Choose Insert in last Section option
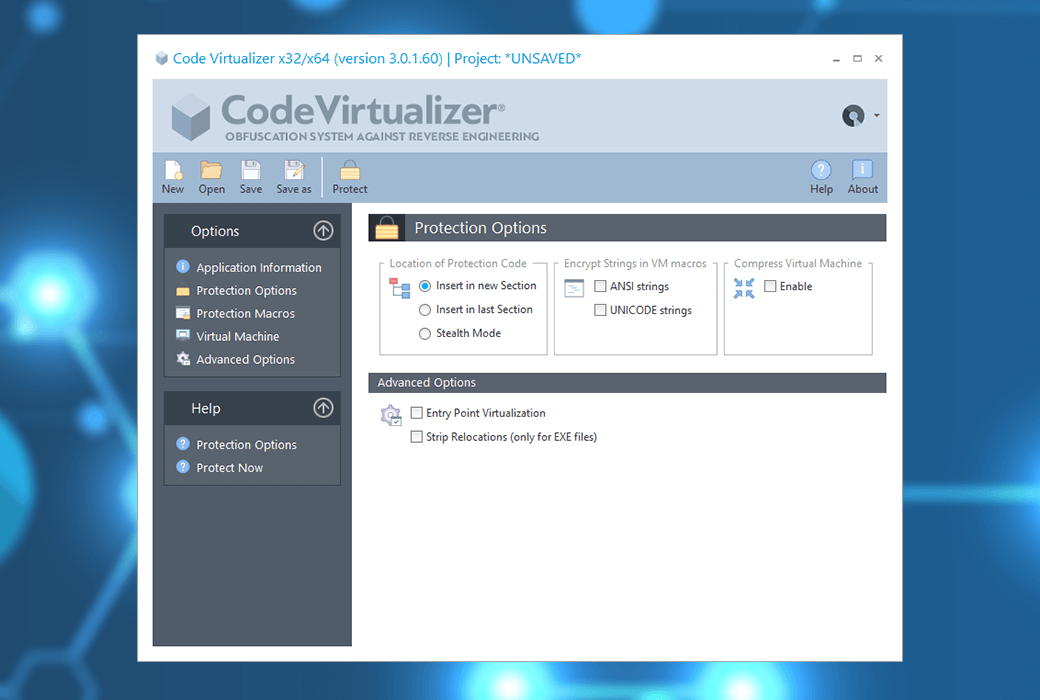This screenshot has height=700, width=1040. coord(423,309)
